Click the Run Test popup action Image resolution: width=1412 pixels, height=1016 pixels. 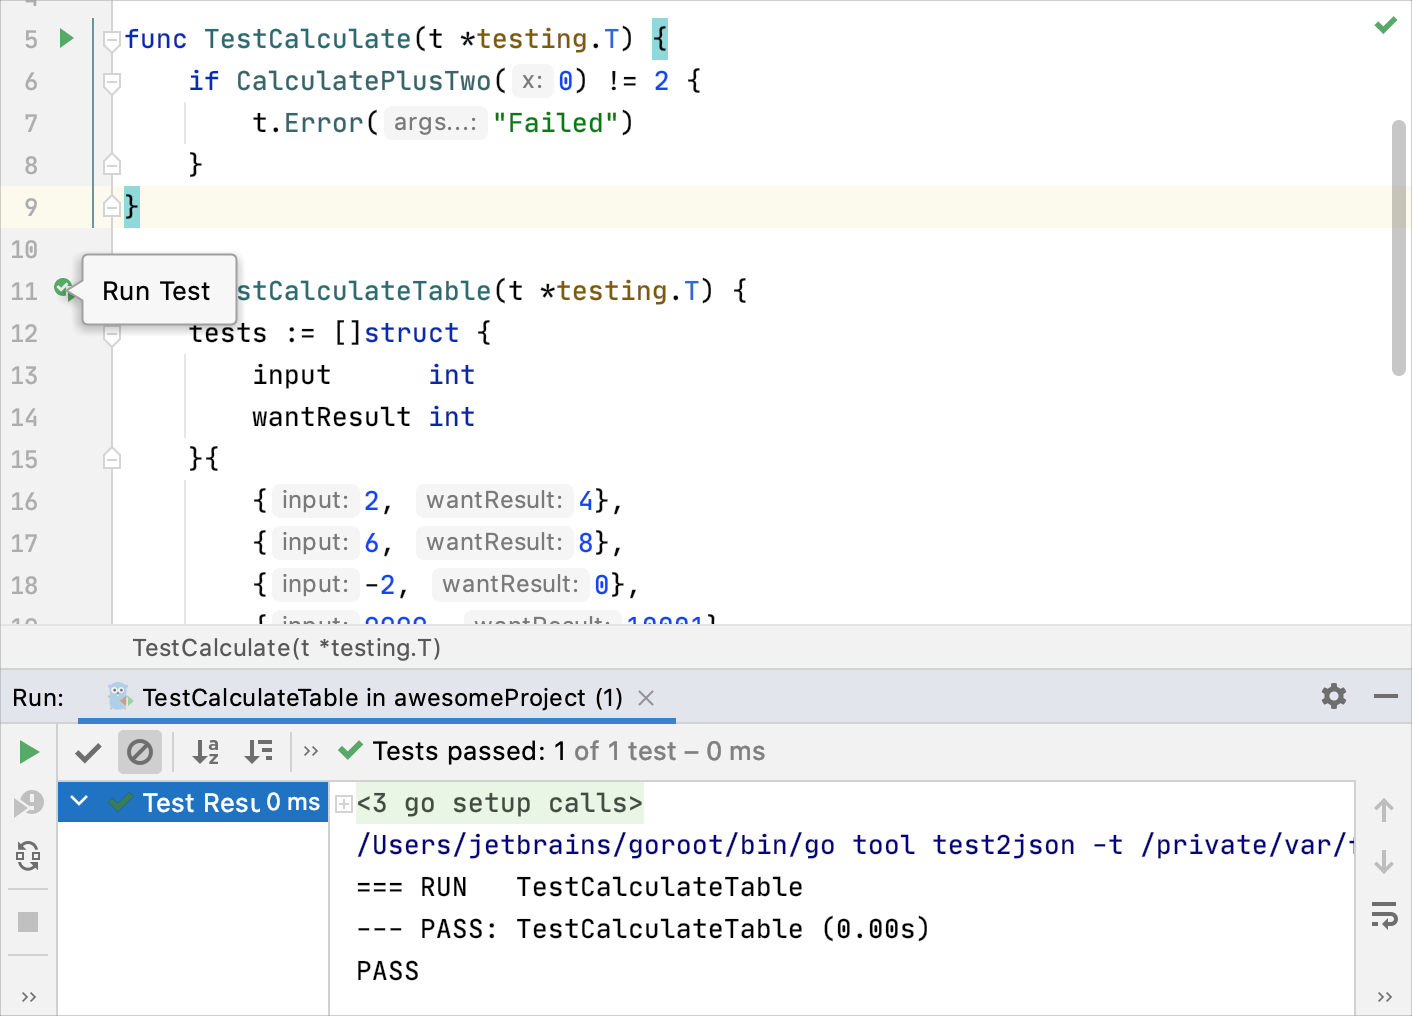coord(156,290)
